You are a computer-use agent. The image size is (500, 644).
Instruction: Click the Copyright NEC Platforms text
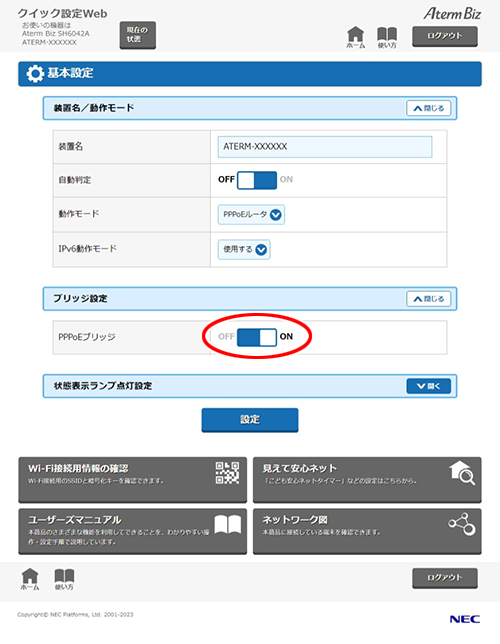coord(75,615)
